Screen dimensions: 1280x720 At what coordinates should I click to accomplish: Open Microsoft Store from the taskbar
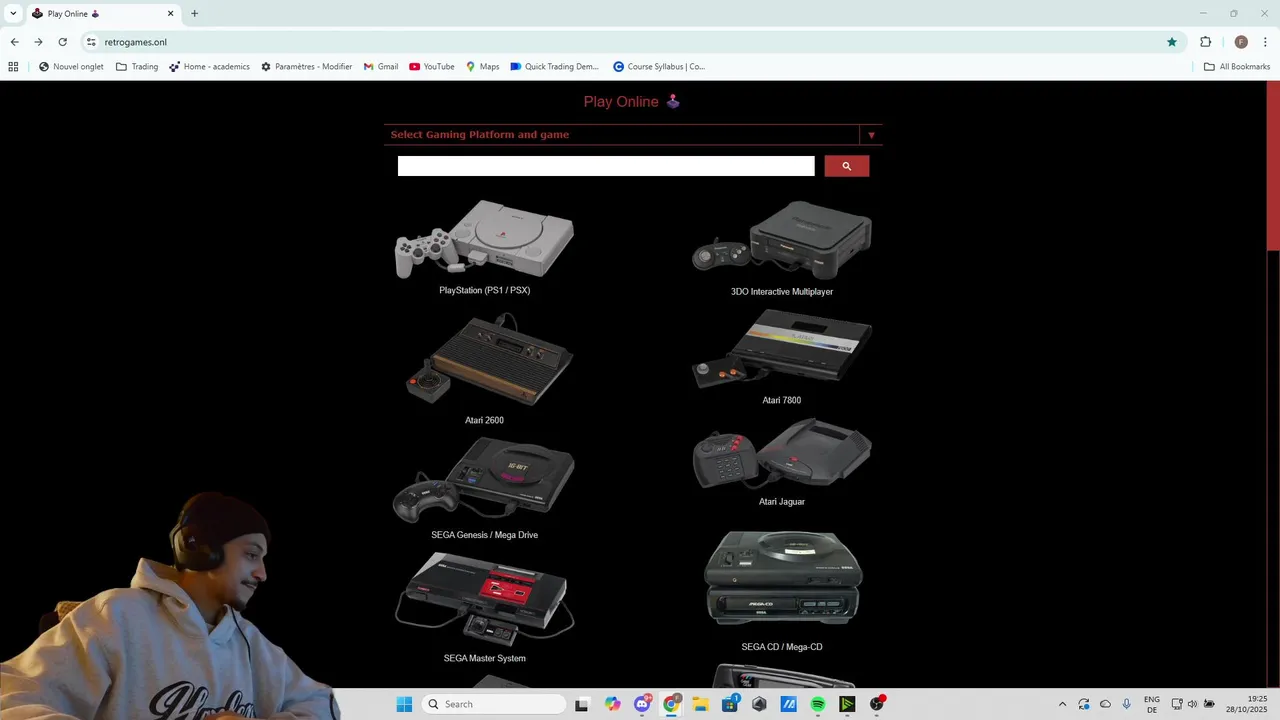[730, 704]
